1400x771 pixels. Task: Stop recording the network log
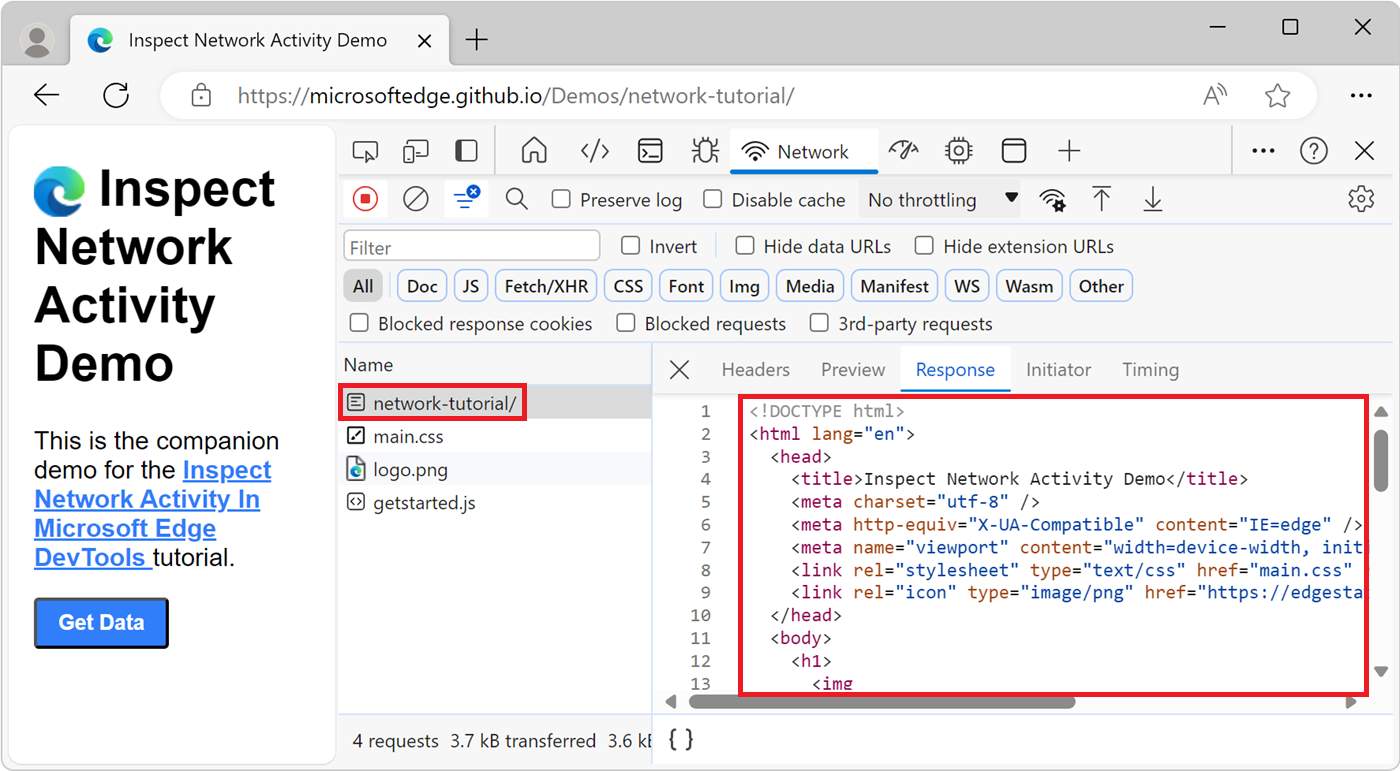[x=364, y=198]
